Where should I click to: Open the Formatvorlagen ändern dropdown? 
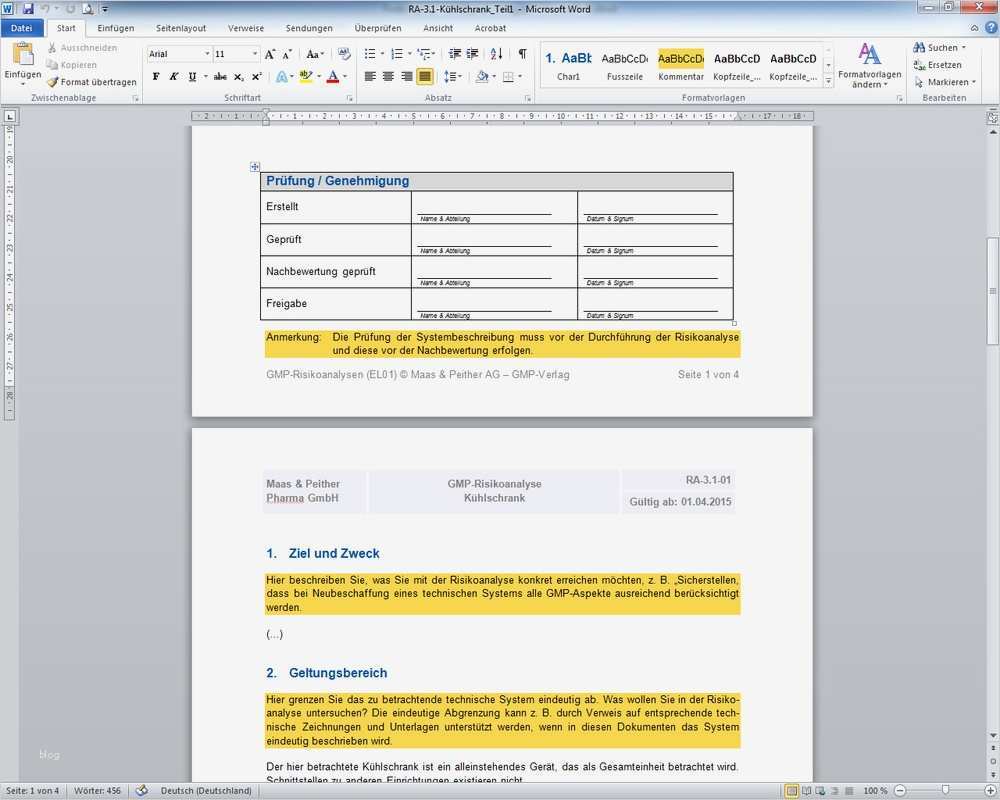click(869, 66)
